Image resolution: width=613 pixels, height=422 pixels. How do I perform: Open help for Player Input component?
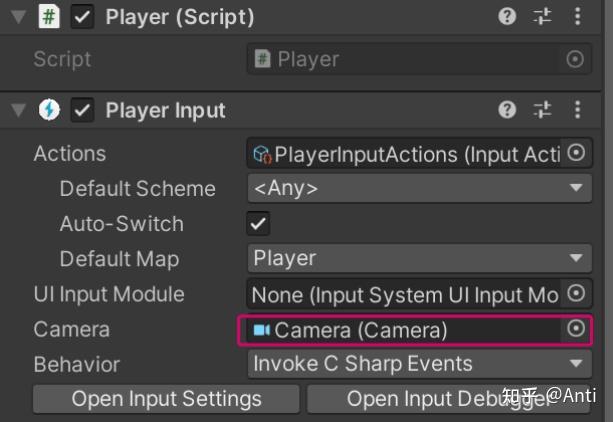pyautogui.click(x=508, y=110)
